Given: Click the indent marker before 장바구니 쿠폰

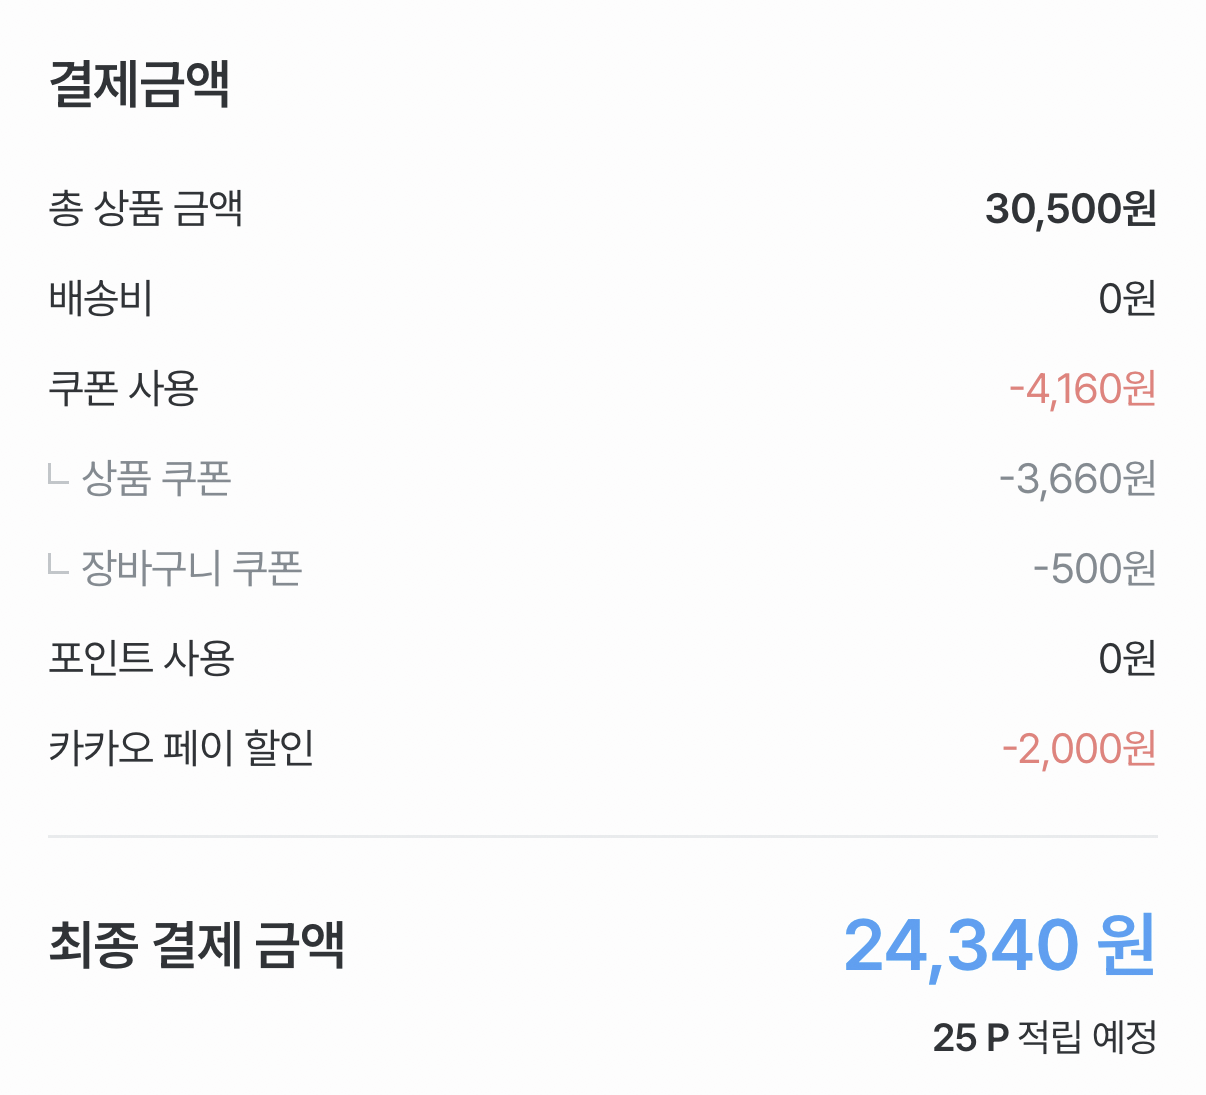Looking at the screenshot, I should (58, 565).
